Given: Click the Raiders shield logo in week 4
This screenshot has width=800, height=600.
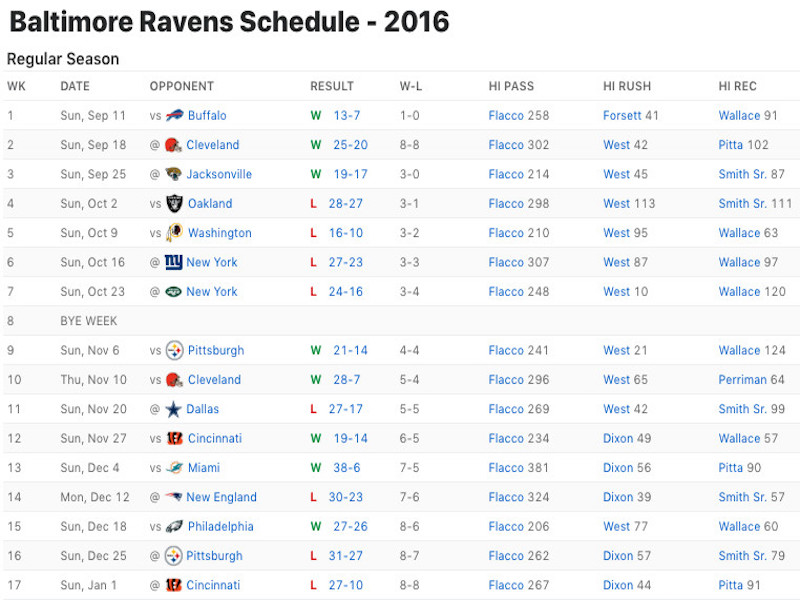Looking at the screenshot, I should (x=174, y=203).
